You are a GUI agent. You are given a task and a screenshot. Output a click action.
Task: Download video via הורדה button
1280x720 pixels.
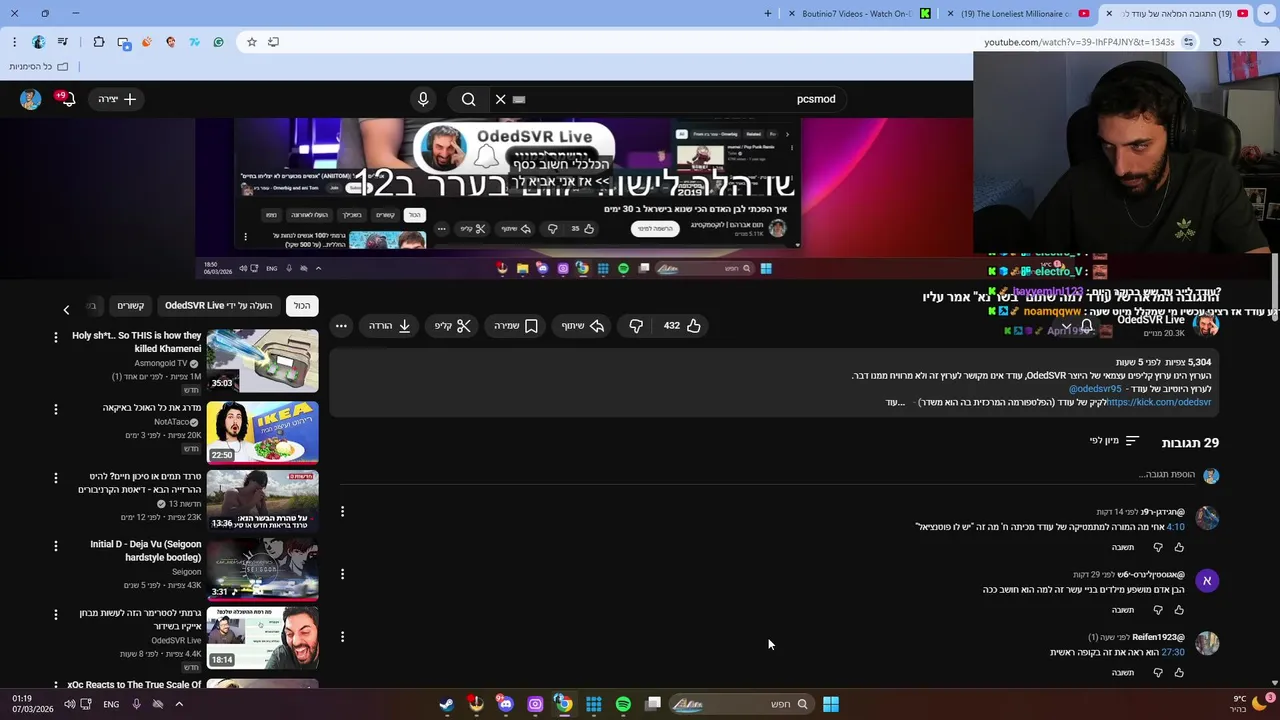[x=390, y=326]
